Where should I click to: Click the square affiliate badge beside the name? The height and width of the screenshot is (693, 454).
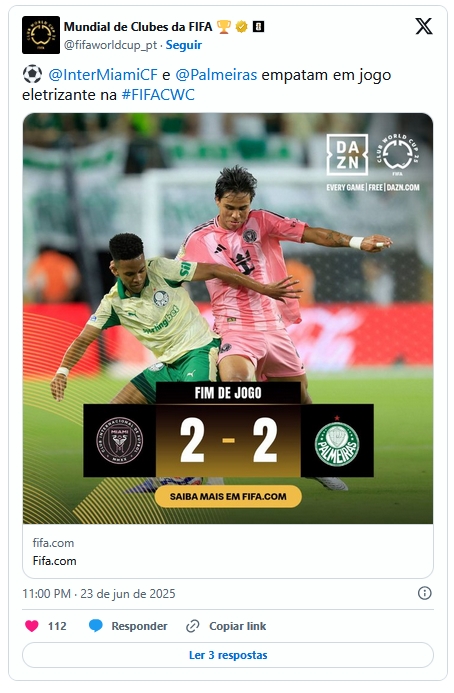tap(258, 27)
